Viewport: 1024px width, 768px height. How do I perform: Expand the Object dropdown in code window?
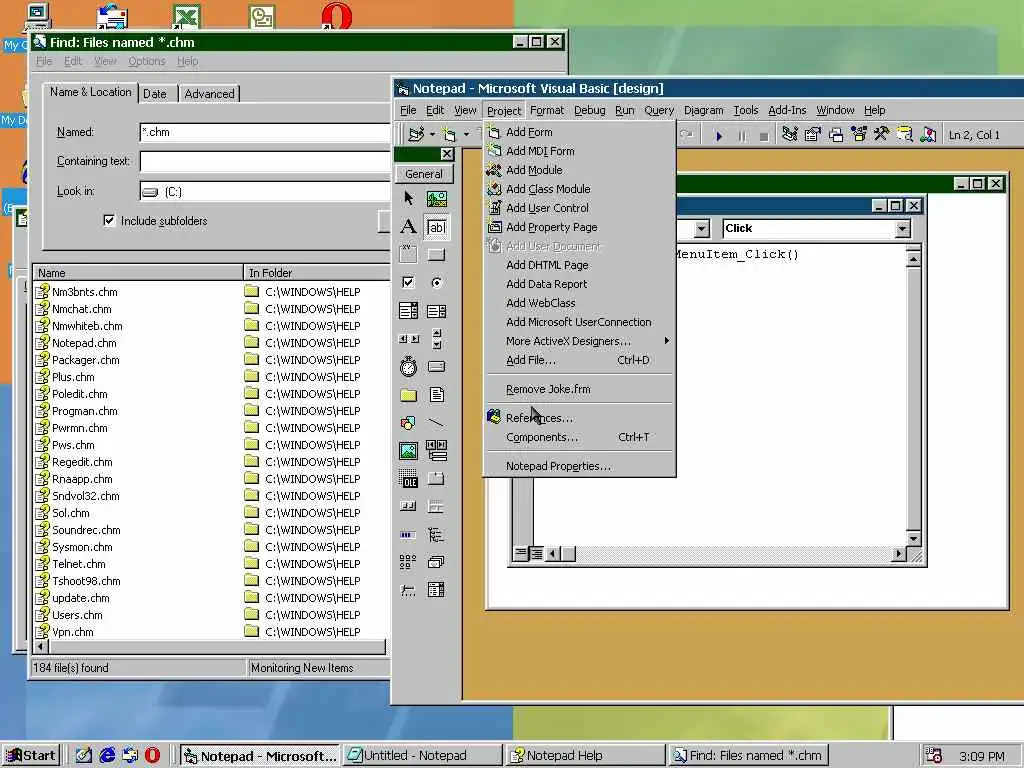[702, 229]
